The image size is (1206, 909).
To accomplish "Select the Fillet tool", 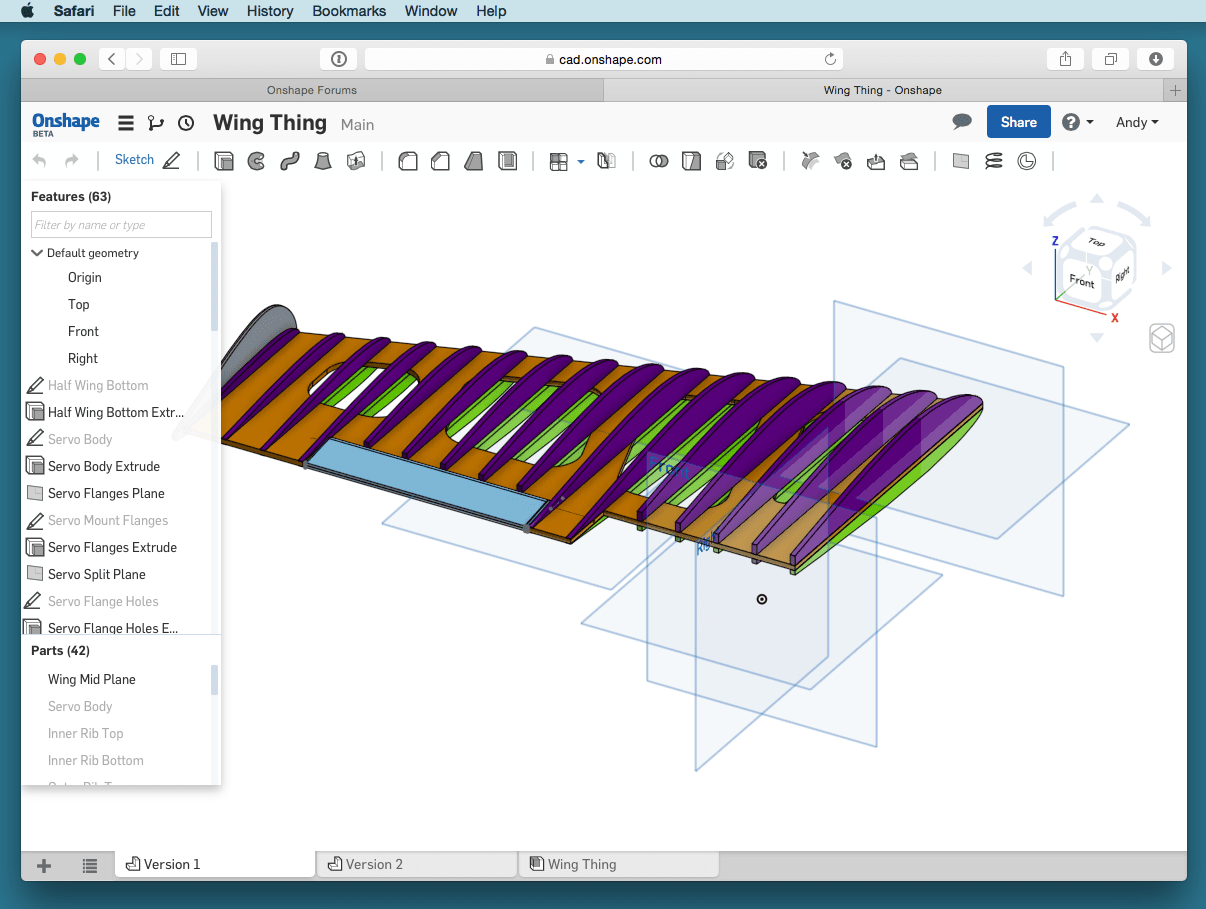I will pyautogui.click(x=408, y=160).
